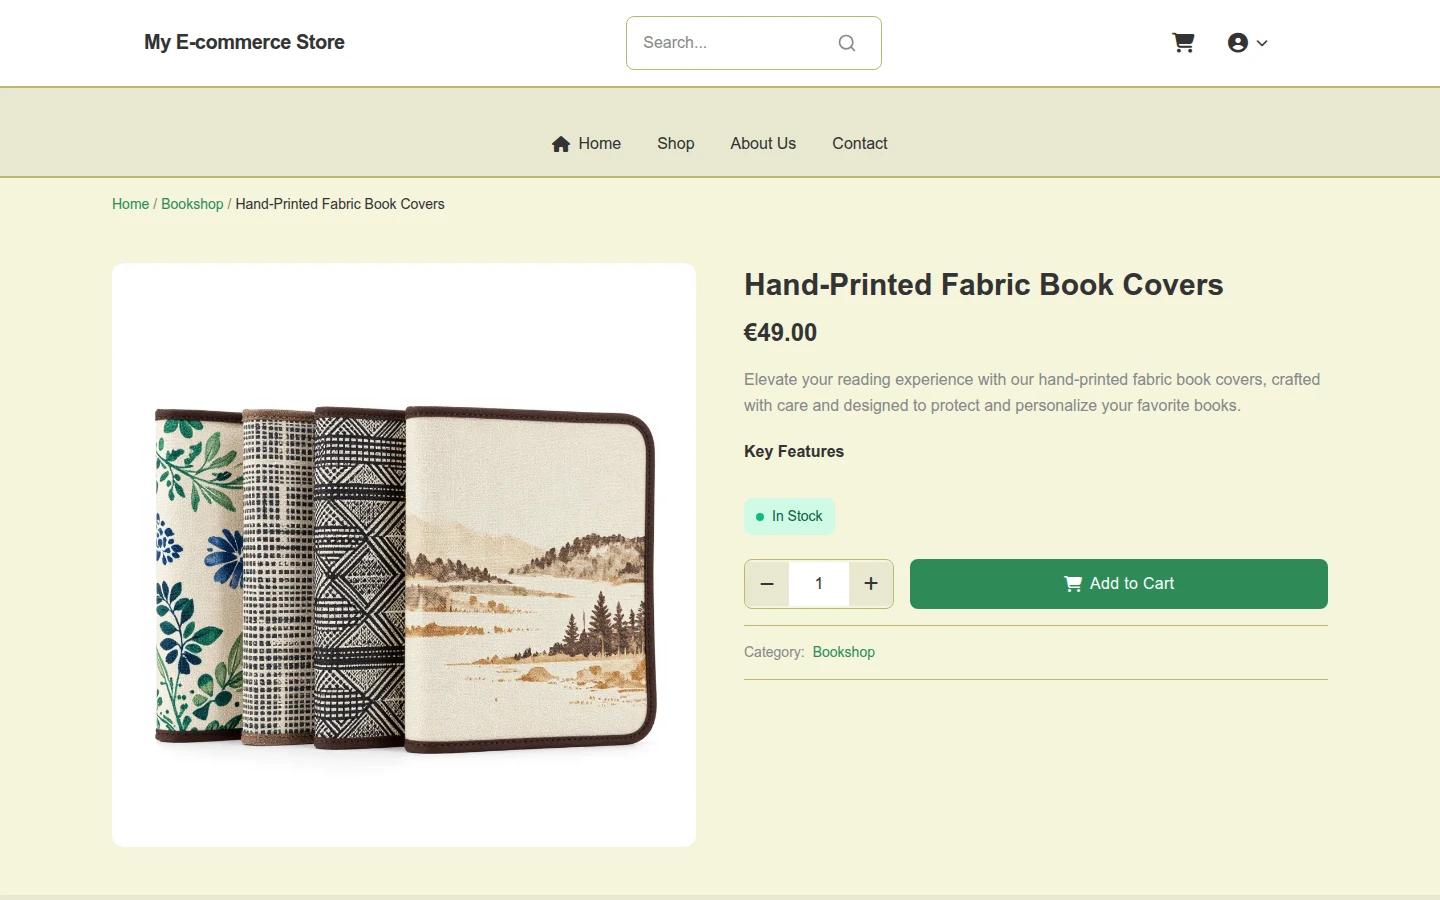Viewport: 1440px width, 900px height.
Task: Click the Home breadcrumb link
Action: click(130, 204)
